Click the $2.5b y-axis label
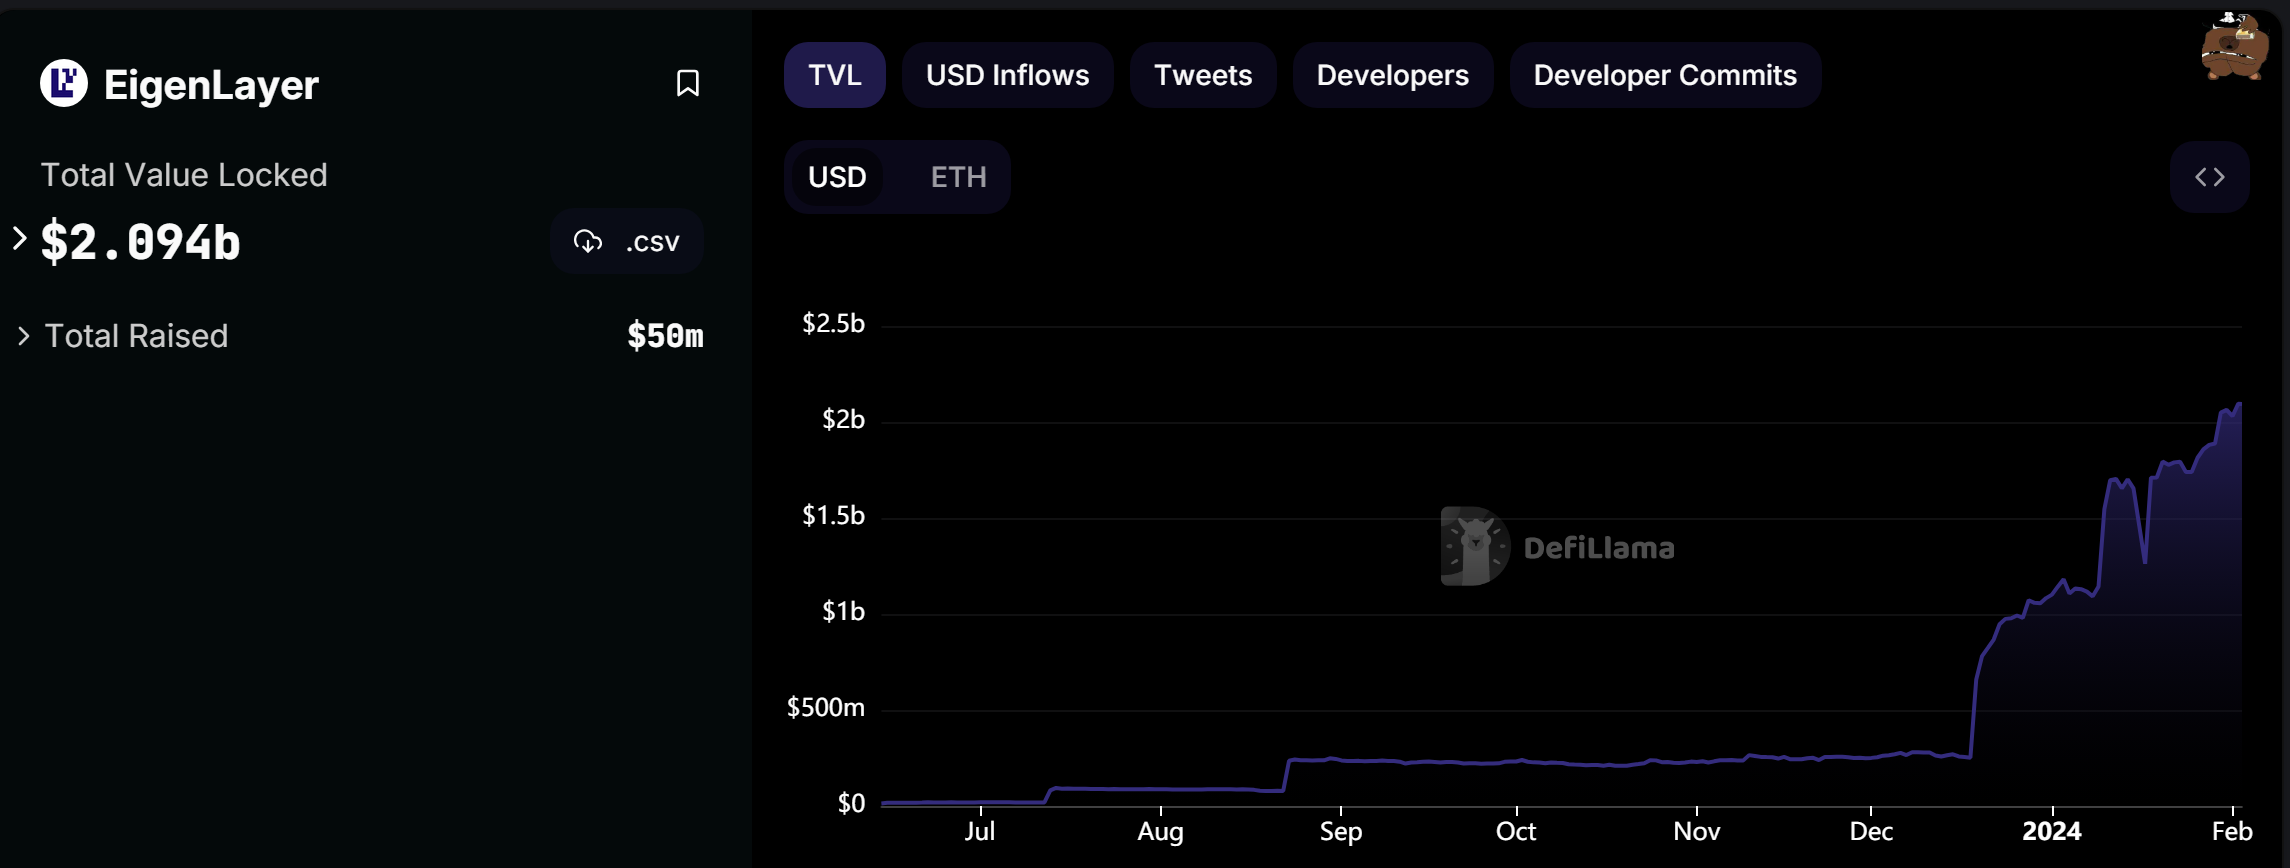2290x868 pixels. pyautogui.click(x=833, y=323)
